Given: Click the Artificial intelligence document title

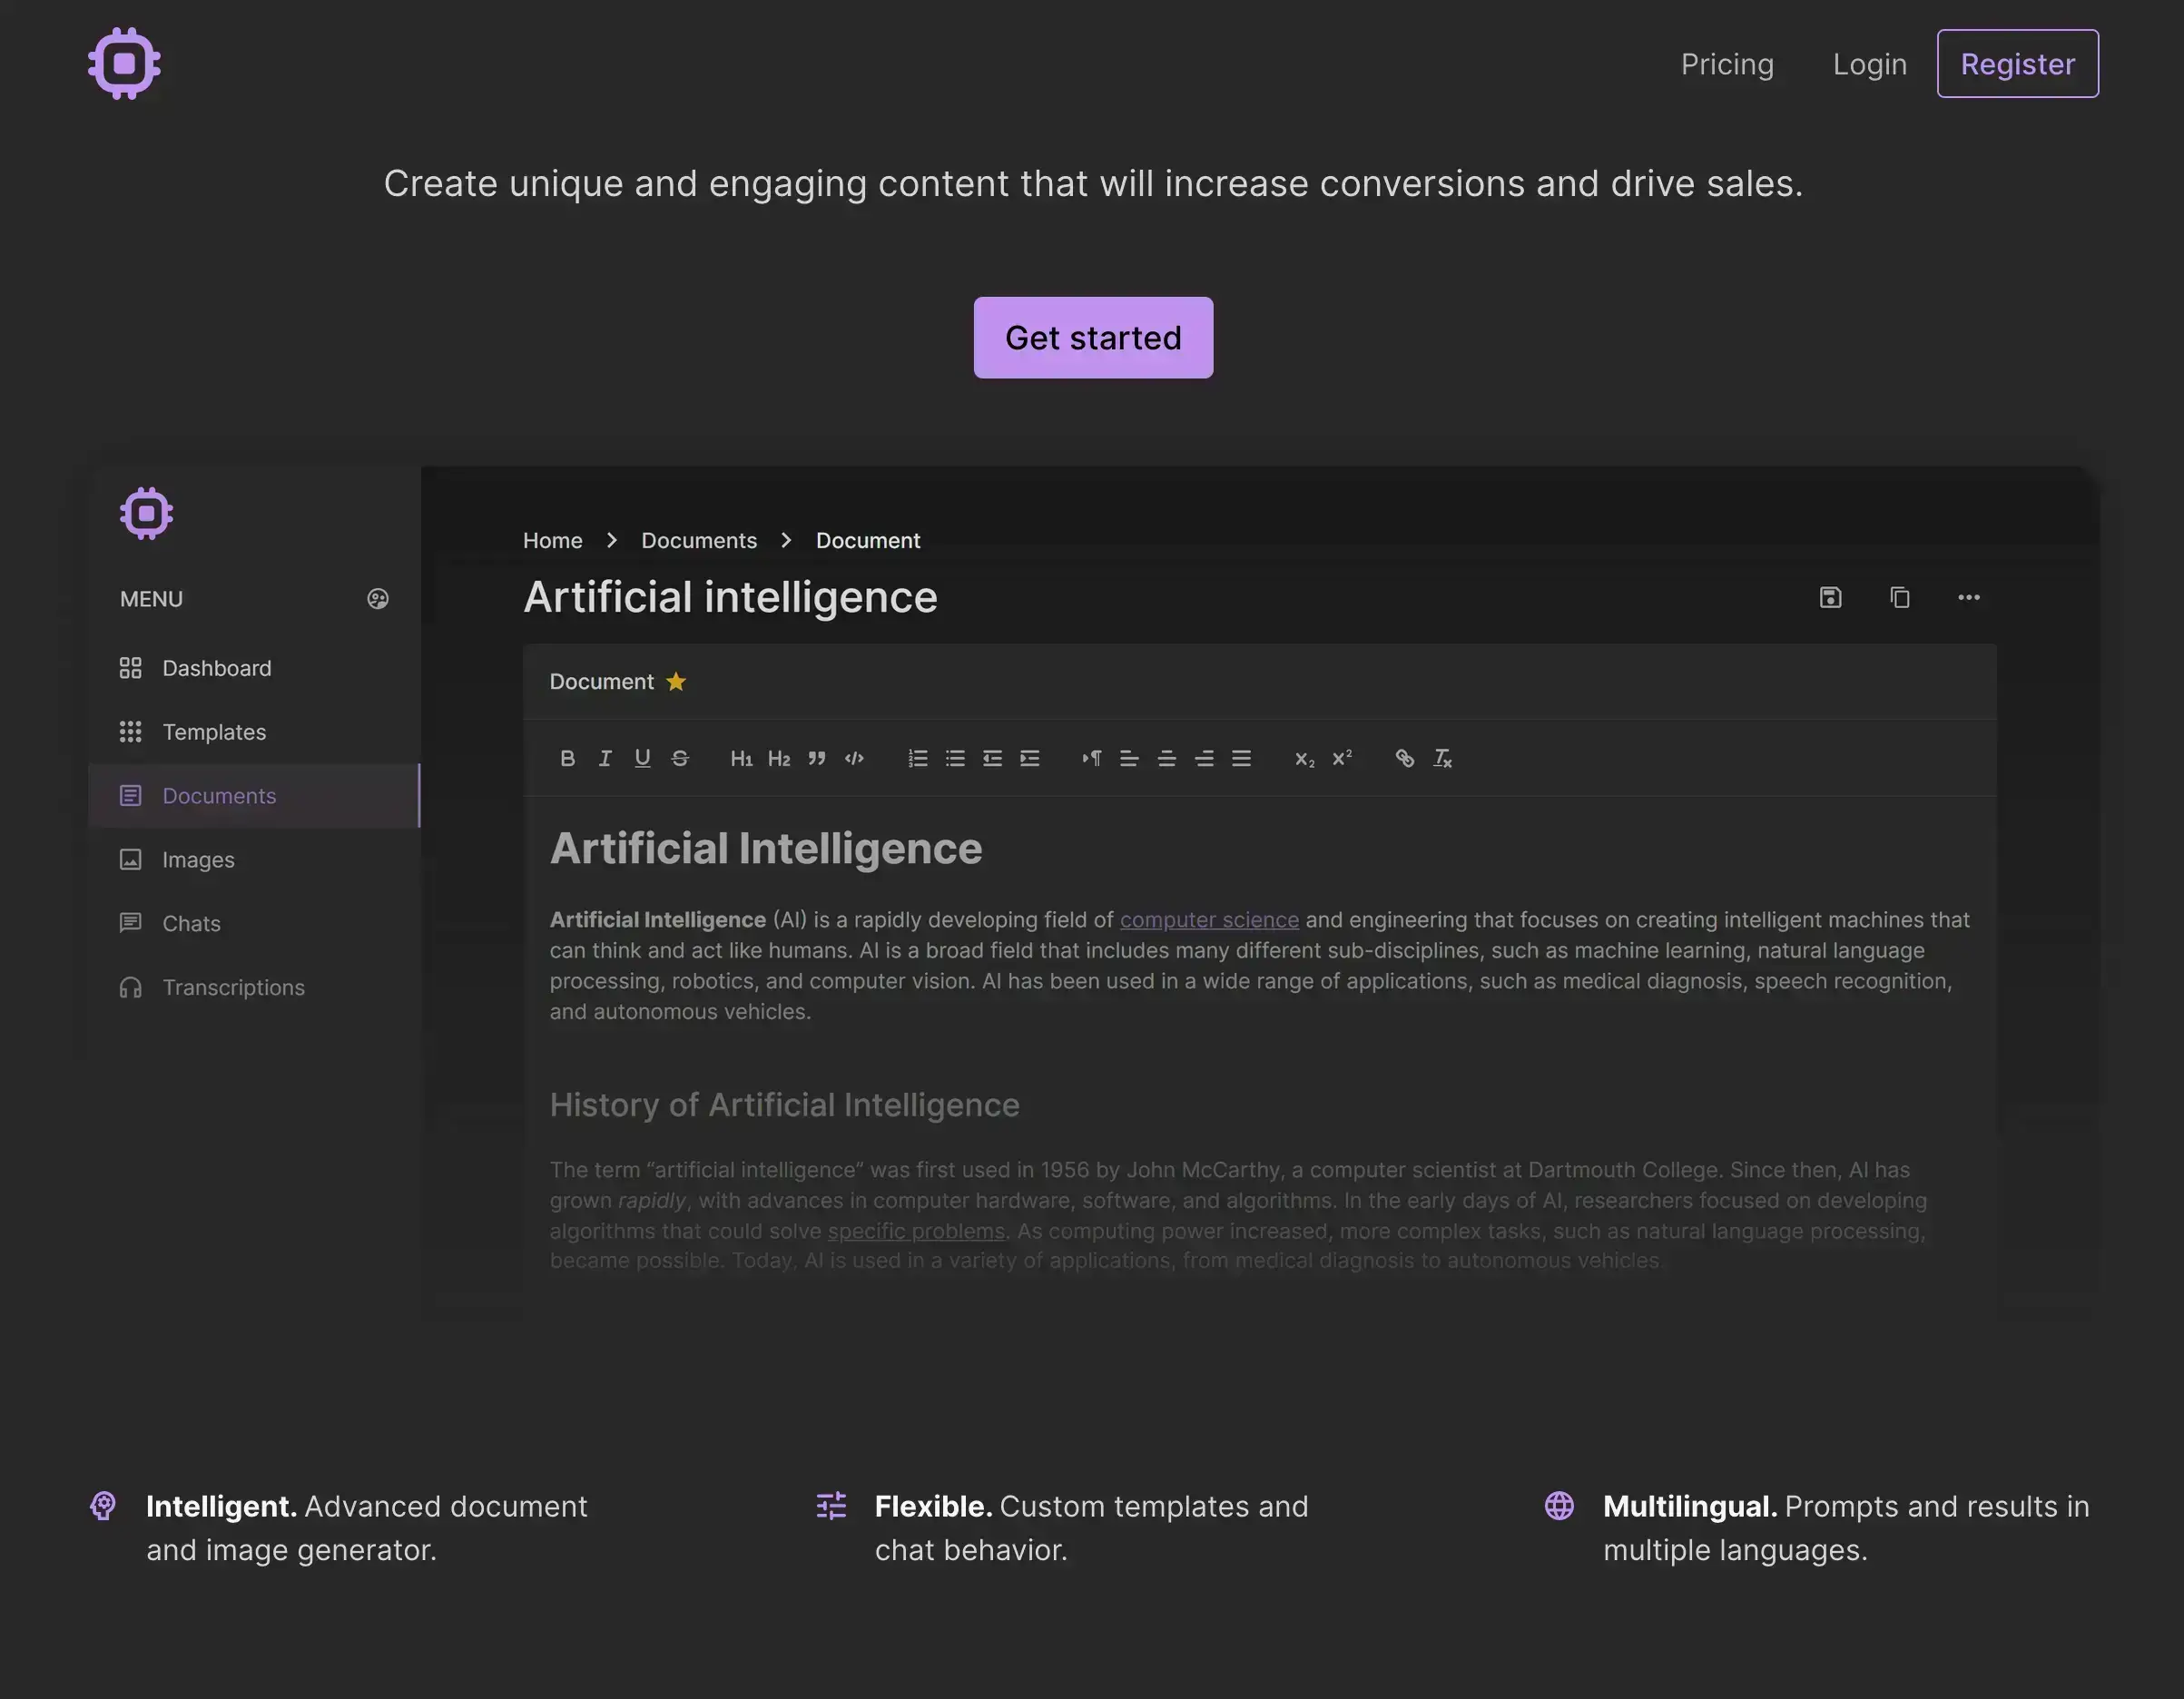Looking at the screenshot, I should click(x=730, y=597).
